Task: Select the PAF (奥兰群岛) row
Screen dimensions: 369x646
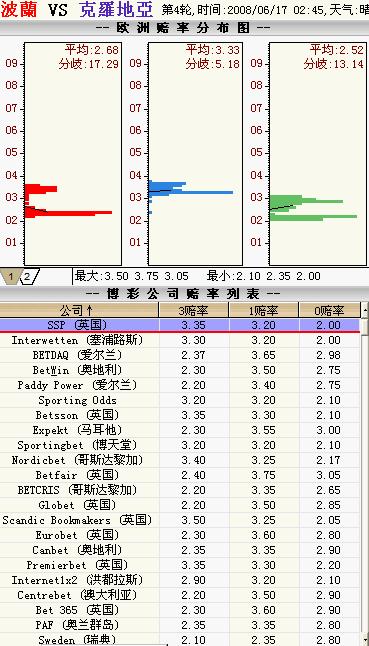Action: [x=180, y=625]
